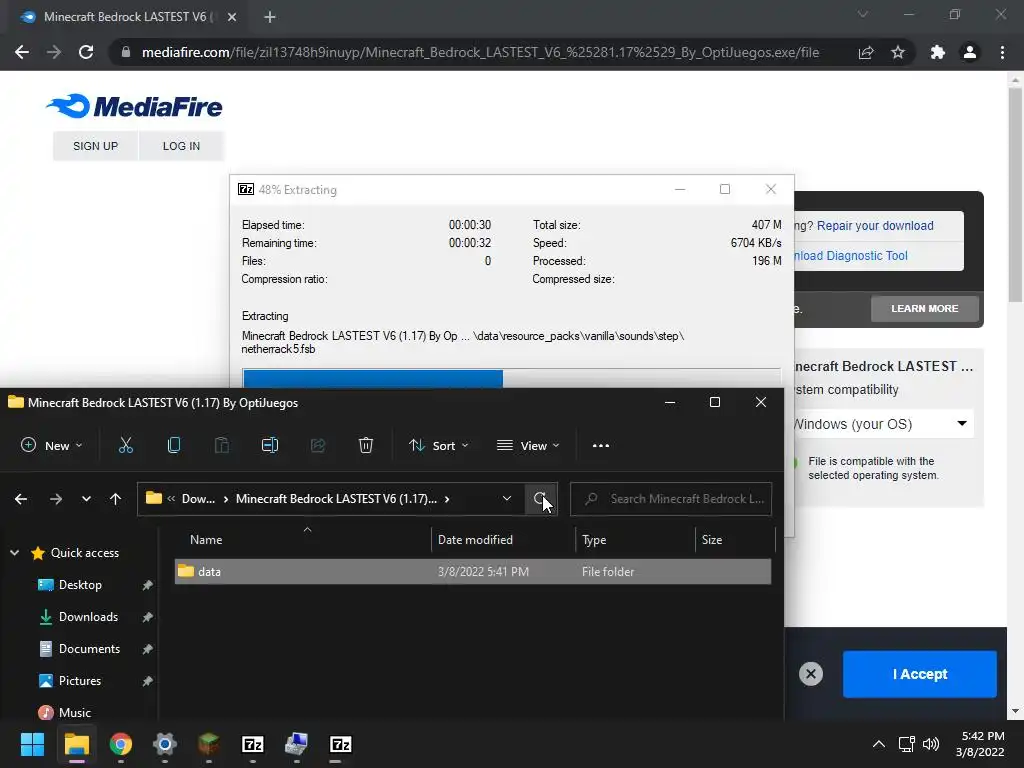Collapse the Quick access tree node
The image size is (1024, 768).
(14, 553)
